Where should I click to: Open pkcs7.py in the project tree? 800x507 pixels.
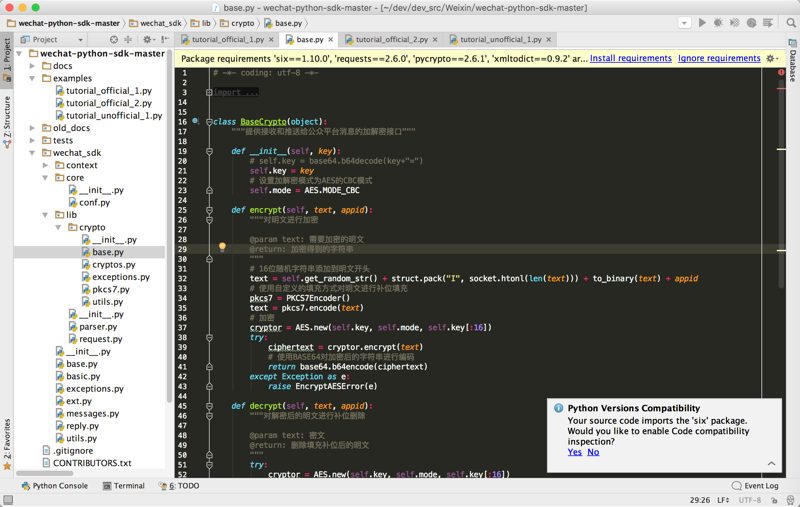coord(110,289)
